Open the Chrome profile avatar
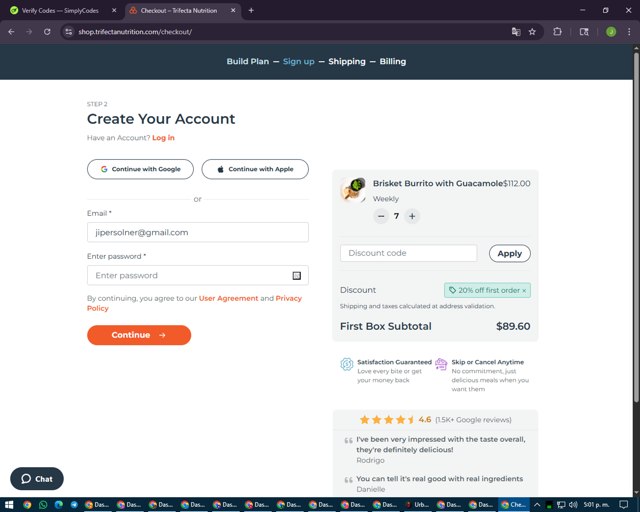 (x=611, y=32)
